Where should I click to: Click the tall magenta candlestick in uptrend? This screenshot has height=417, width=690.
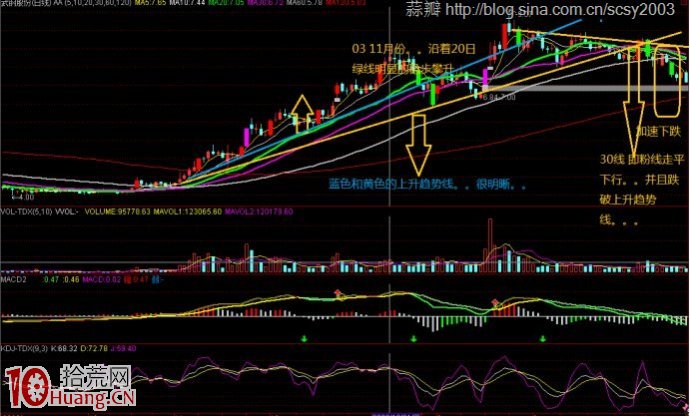(246, 137)
